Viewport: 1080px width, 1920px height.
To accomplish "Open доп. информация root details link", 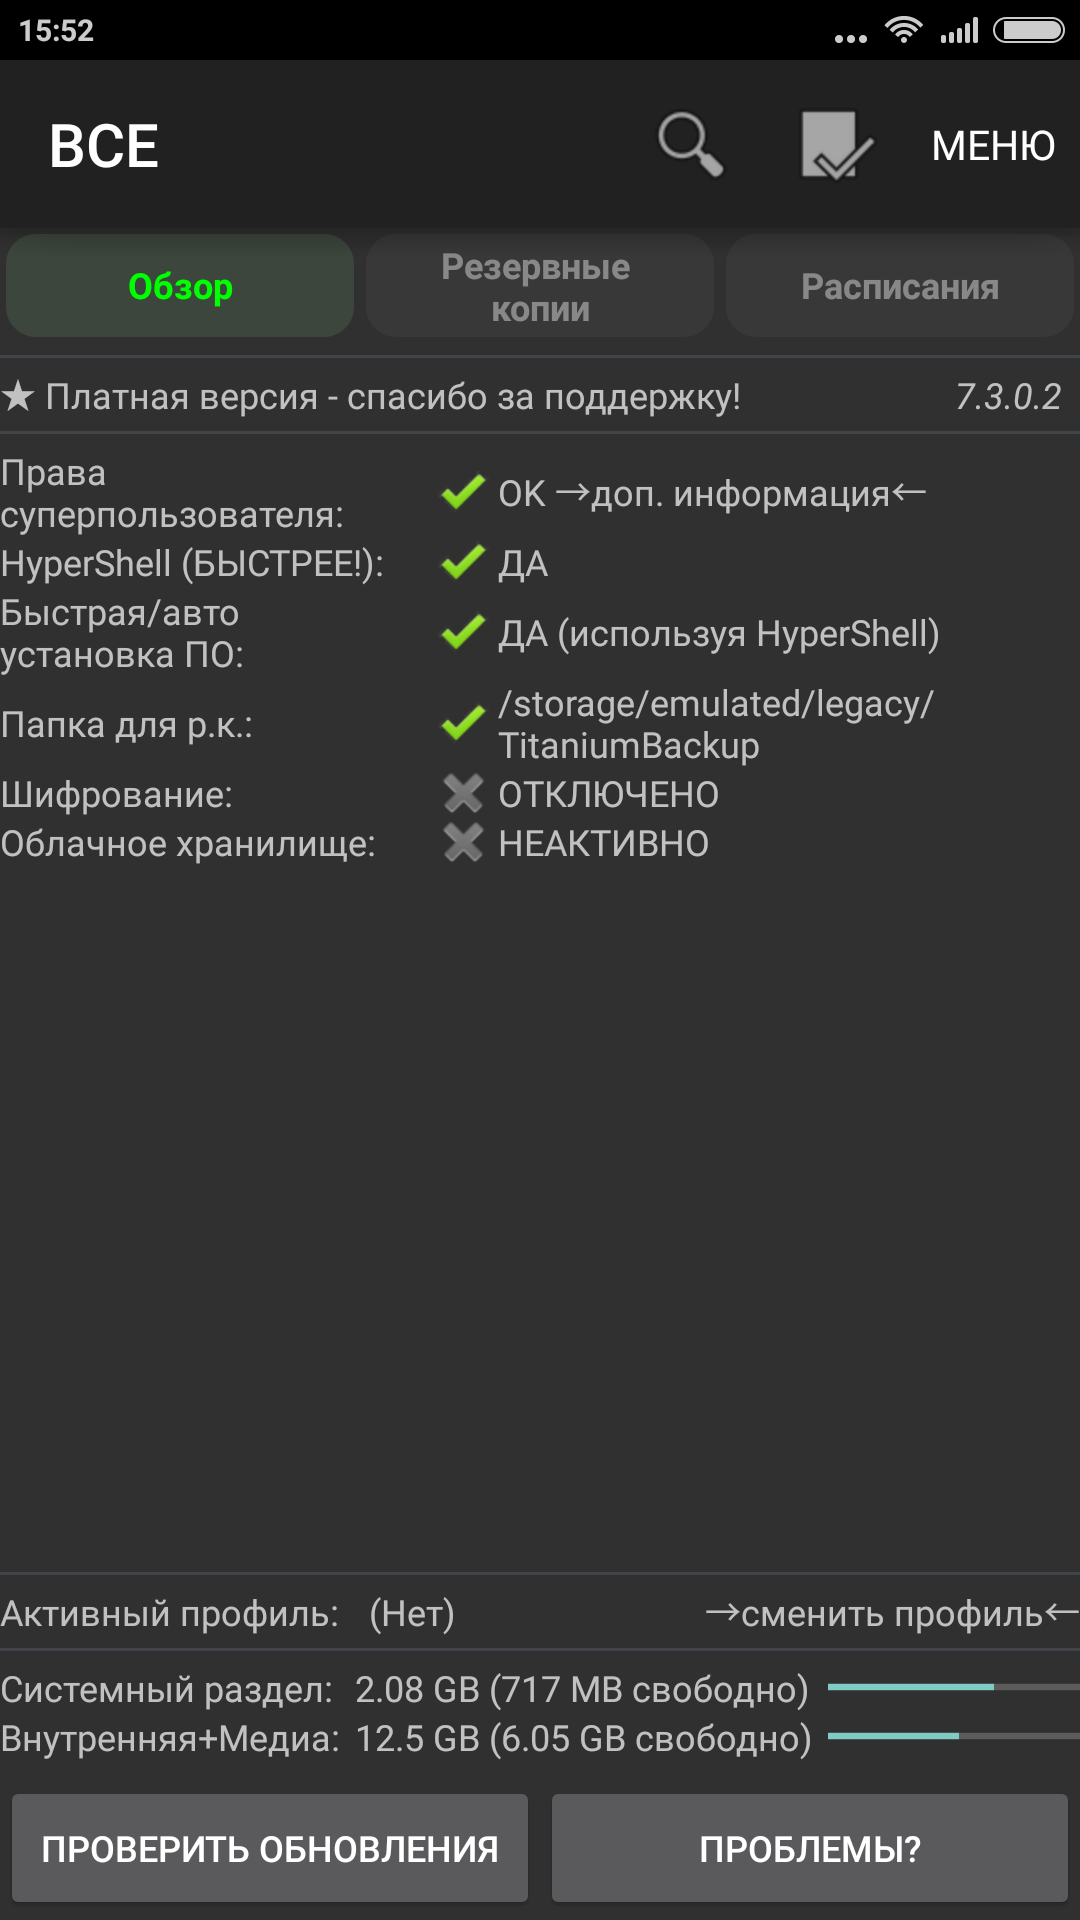I will (740, 493).
